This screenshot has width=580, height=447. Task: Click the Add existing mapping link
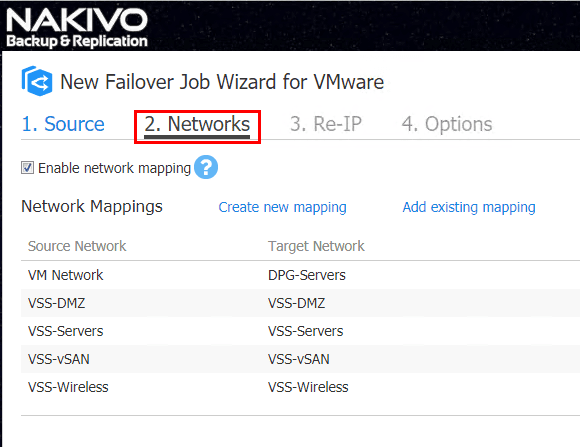(469, 207)
